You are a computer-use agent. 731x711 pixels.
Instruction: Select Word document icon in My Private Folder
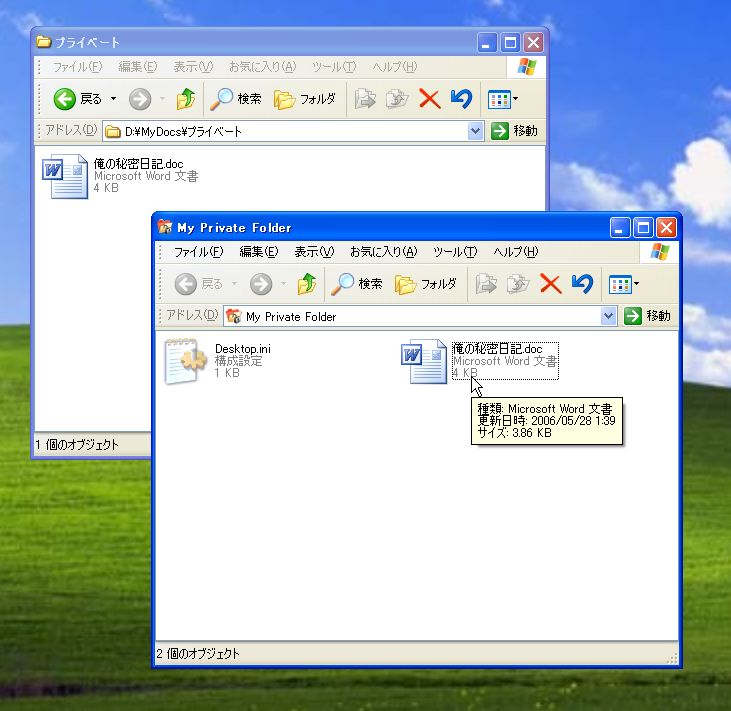tap(423, 361)
